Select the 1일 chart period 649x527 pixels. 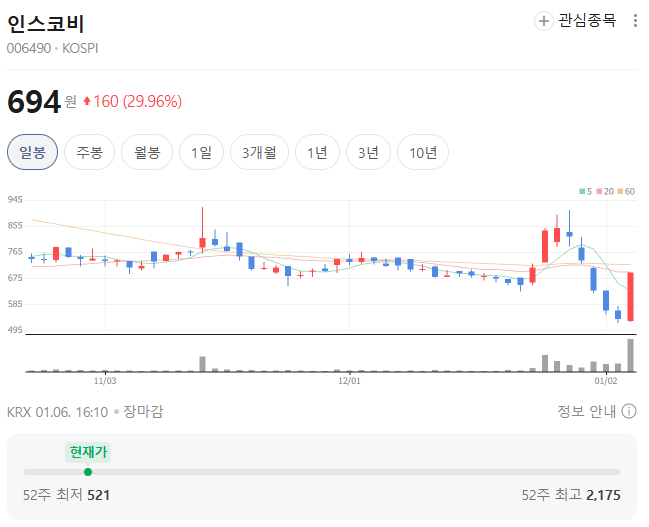pyautogui.click(x=202, y=152)
